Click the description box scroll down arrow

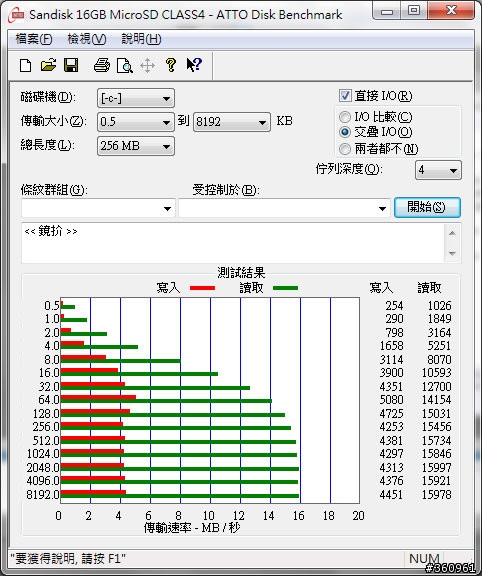coord(452,253)
